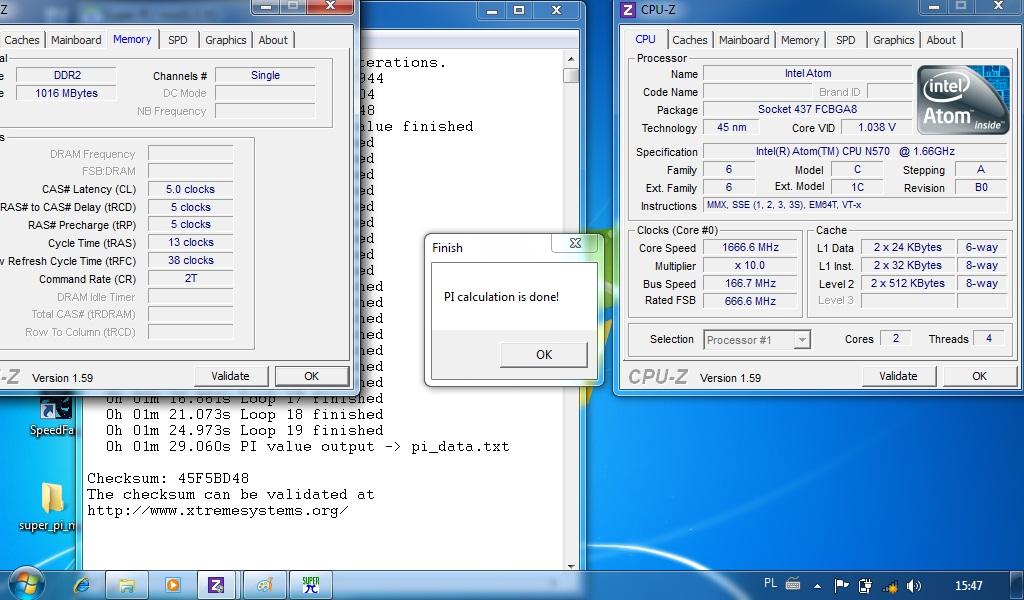Viewport: 1024px width, 600px height.
Task: Open the Action Center flag icon
Action: pos(842,586)
